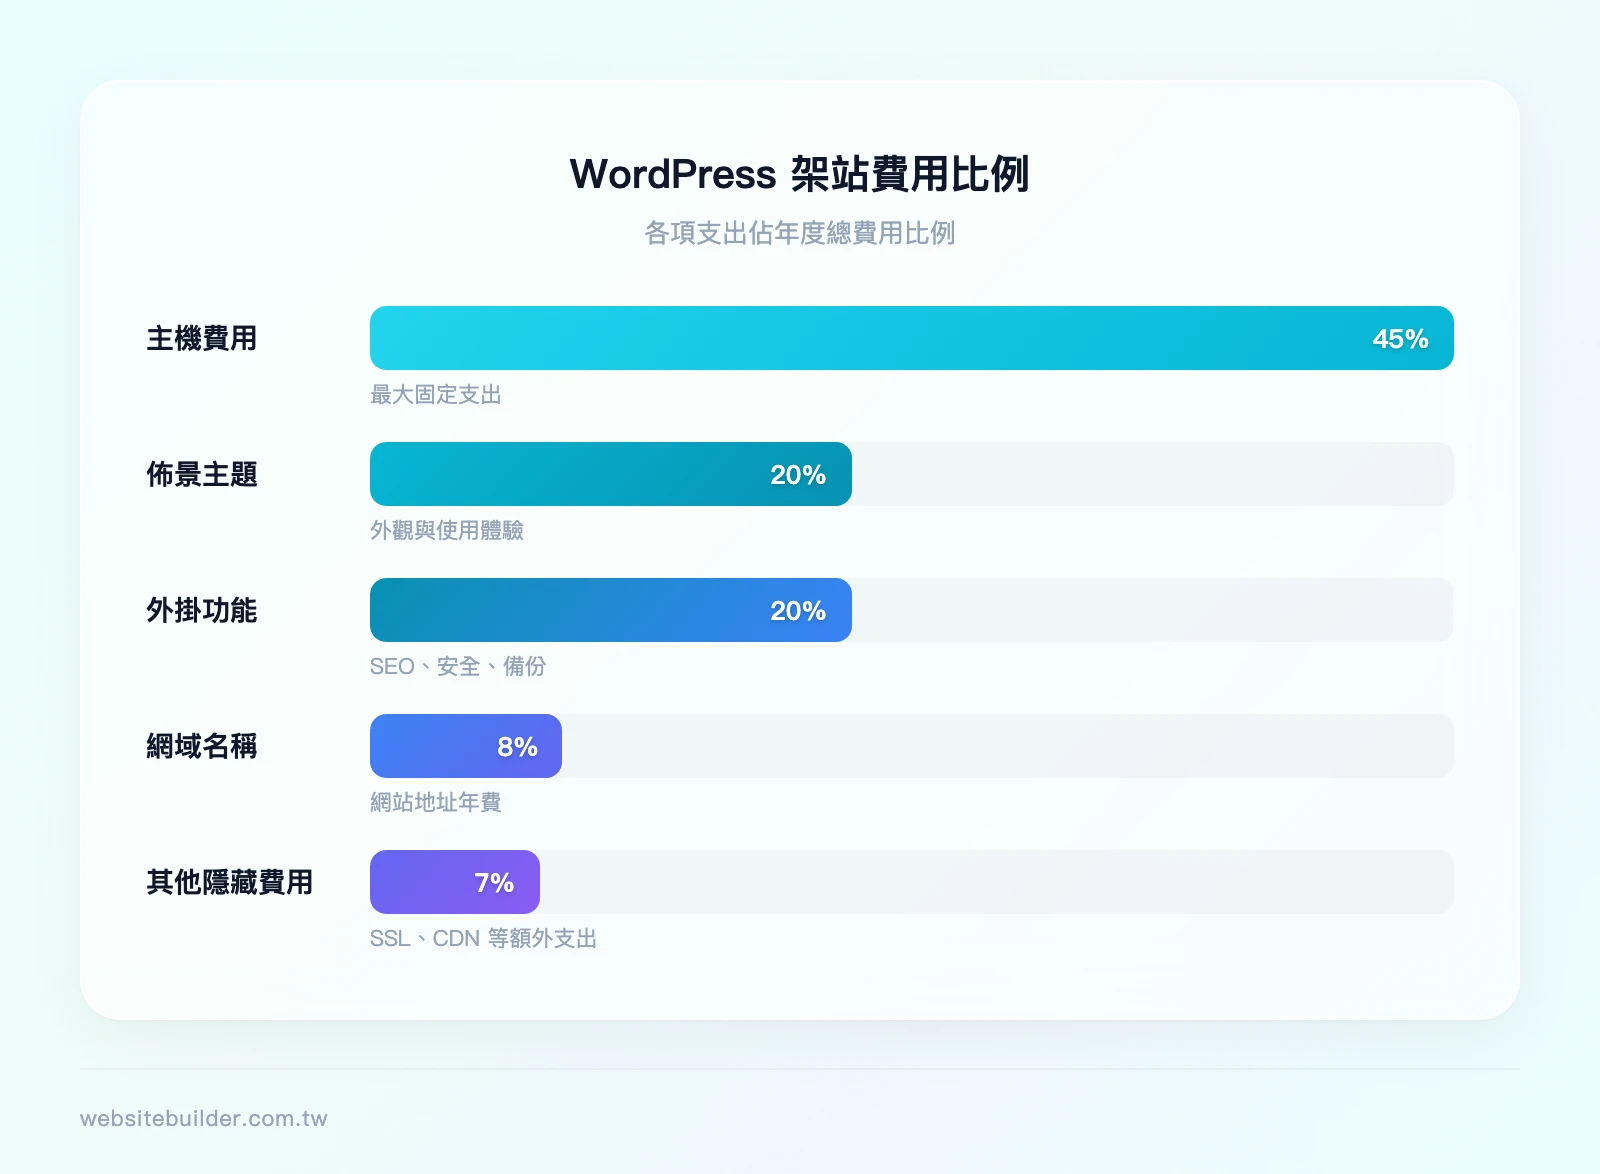Click the 網域名稱 row label
1600x1174 pixels.
(202, 746)
